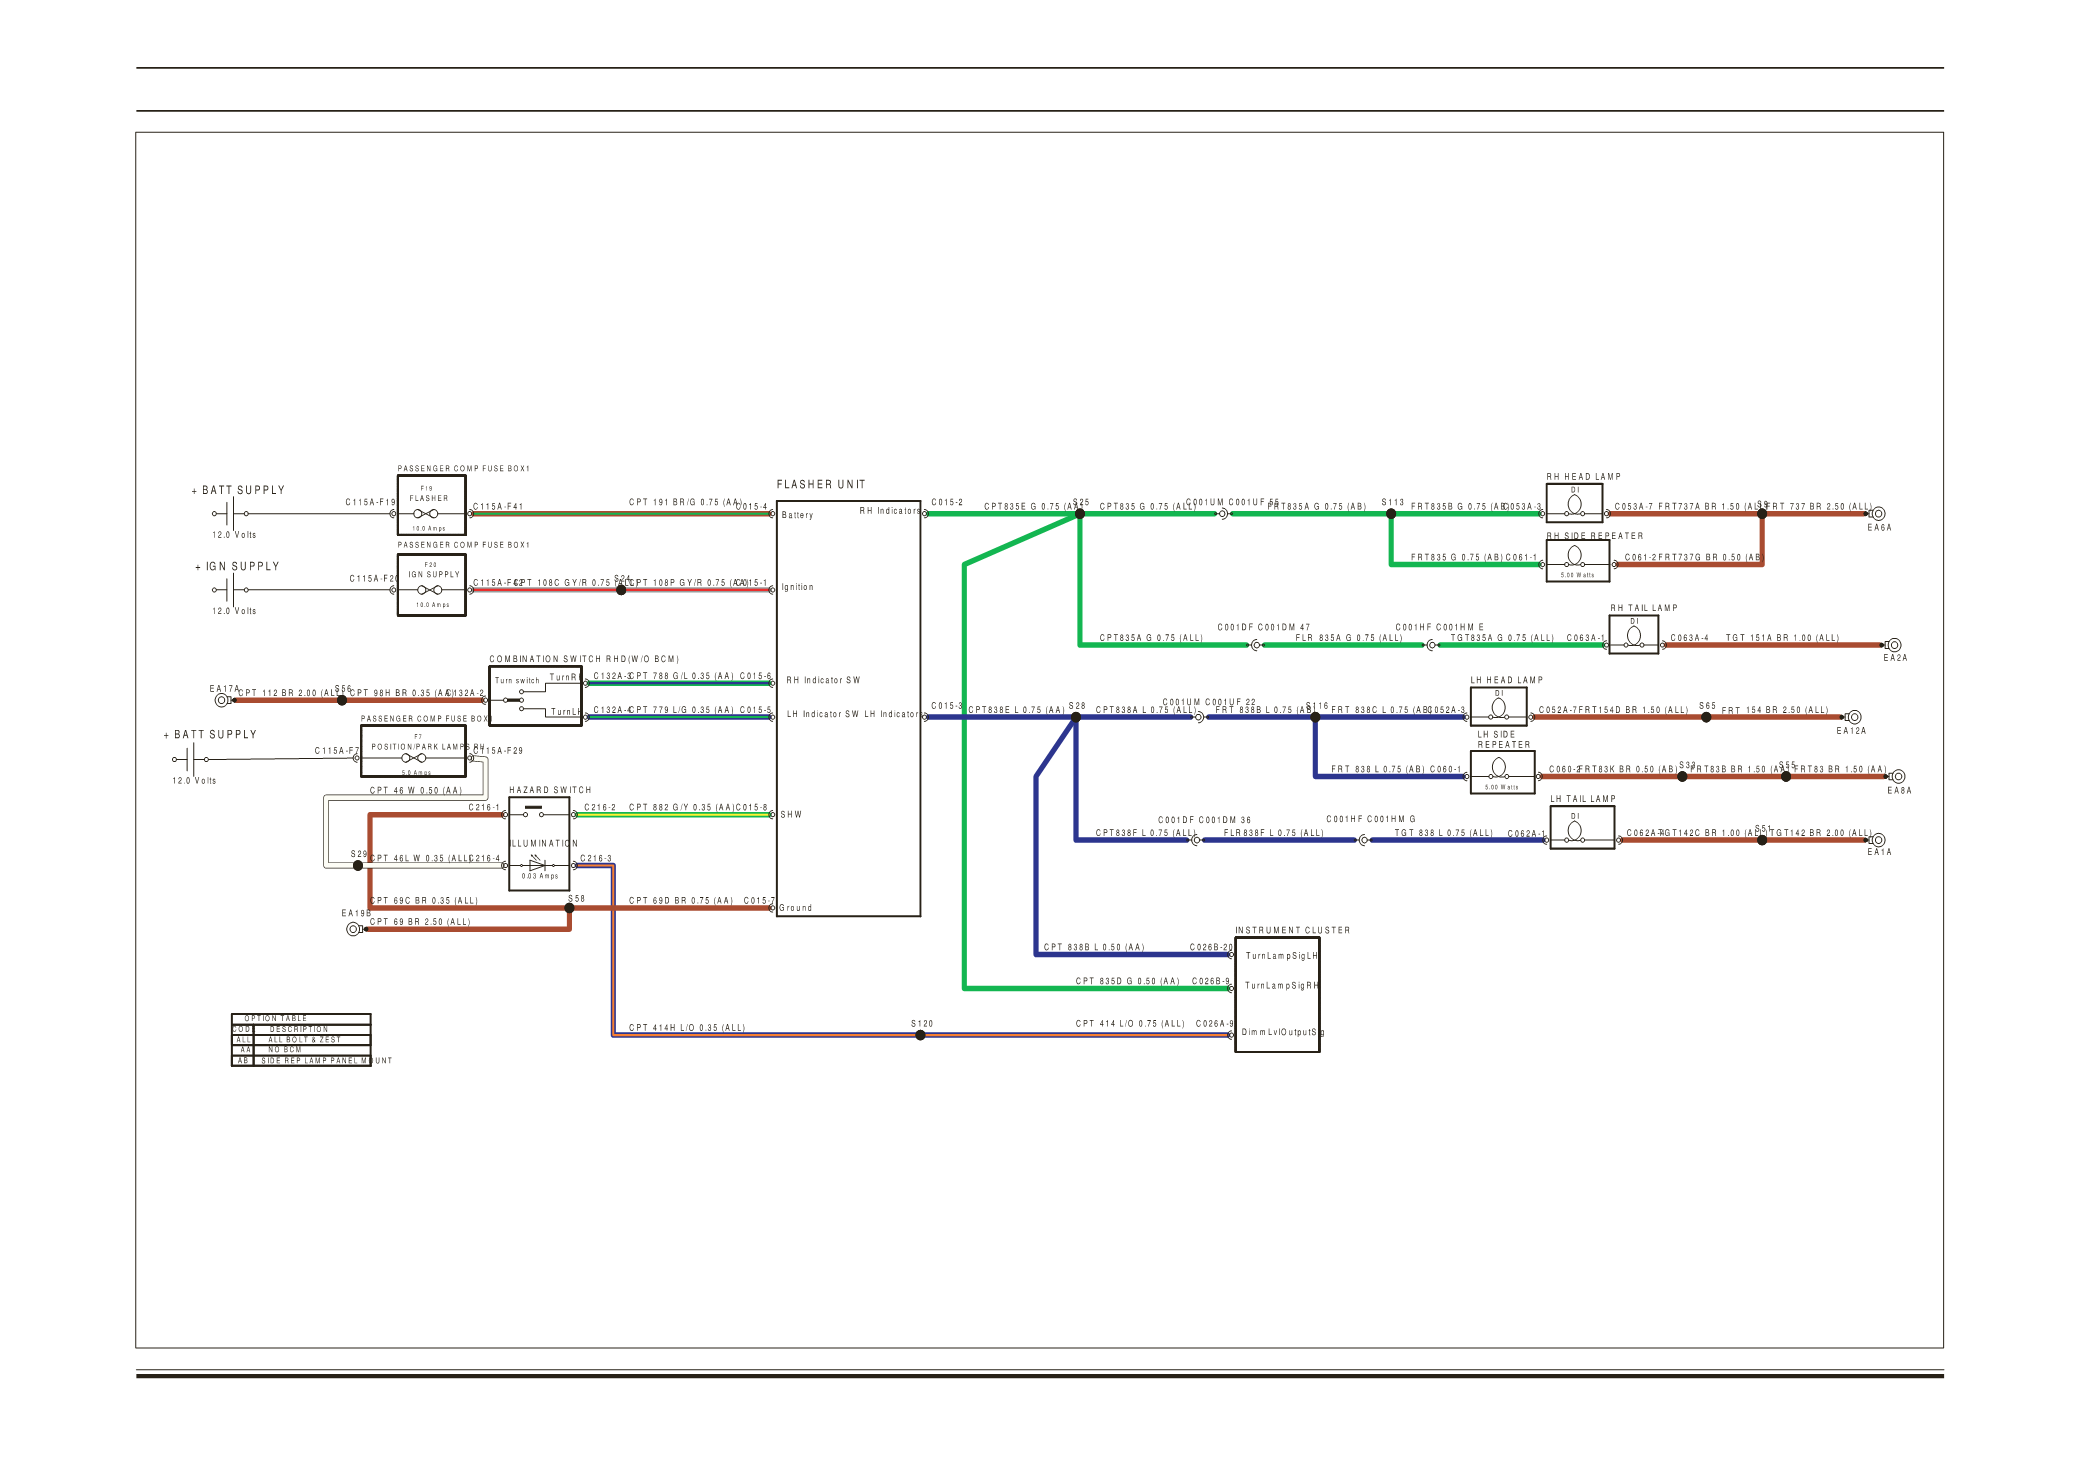The image size is (2080, 1471).
Task: Select splice node S25 on green wire
Action: pos(1079,514)
